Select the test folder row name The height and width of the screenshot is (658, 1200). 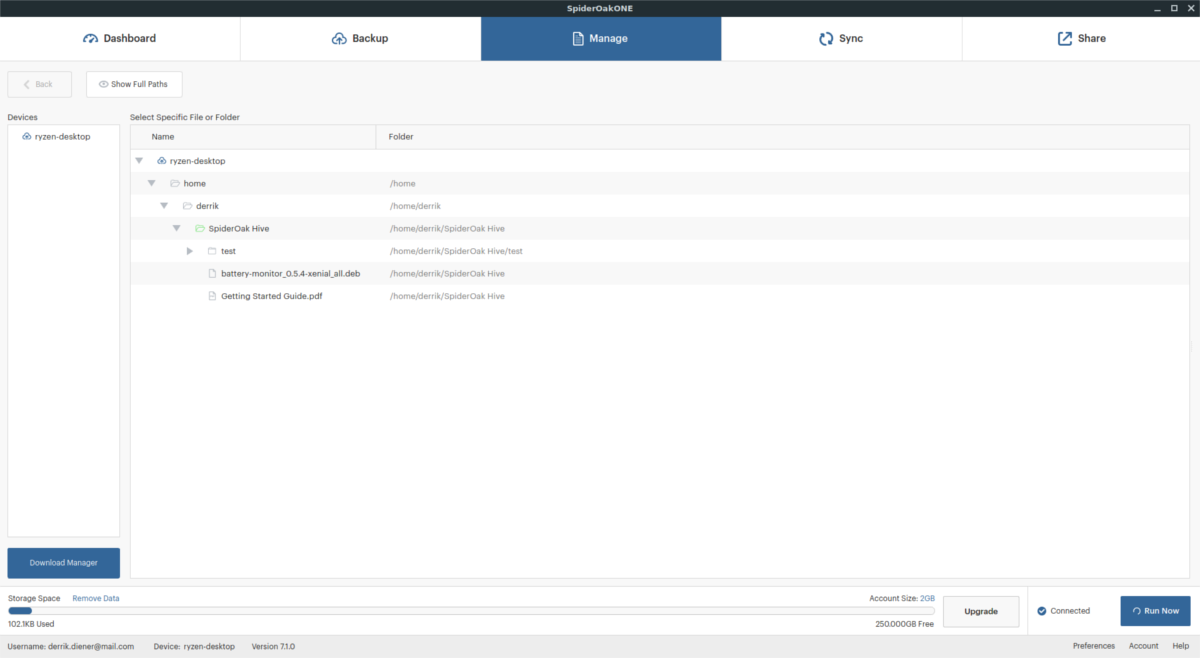tap(228, 251)
